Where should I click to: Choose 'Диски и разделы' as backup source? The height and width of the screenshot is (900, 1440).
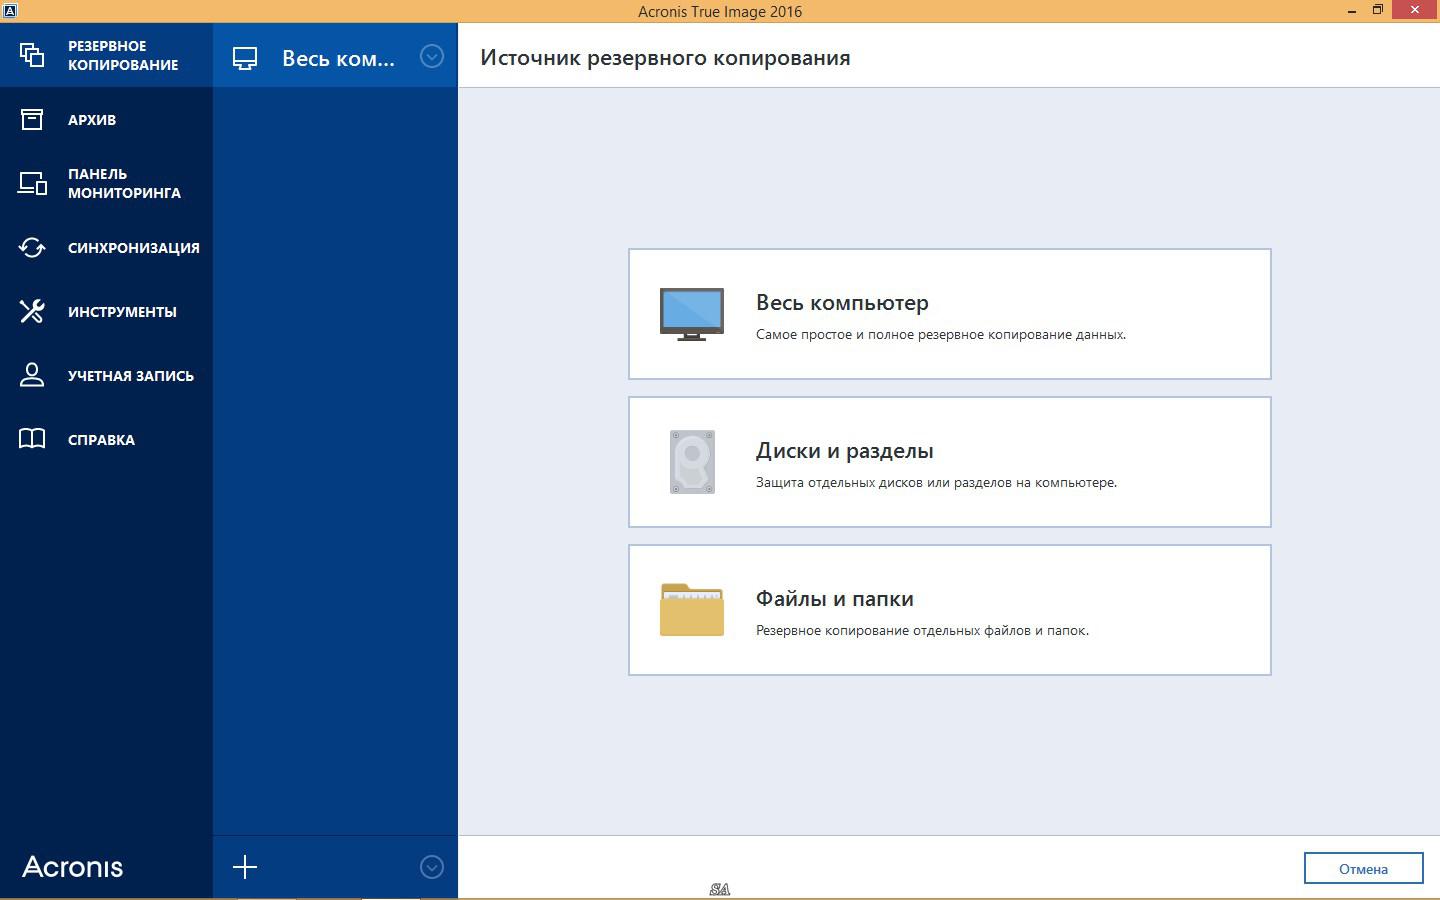click(949, 462)
